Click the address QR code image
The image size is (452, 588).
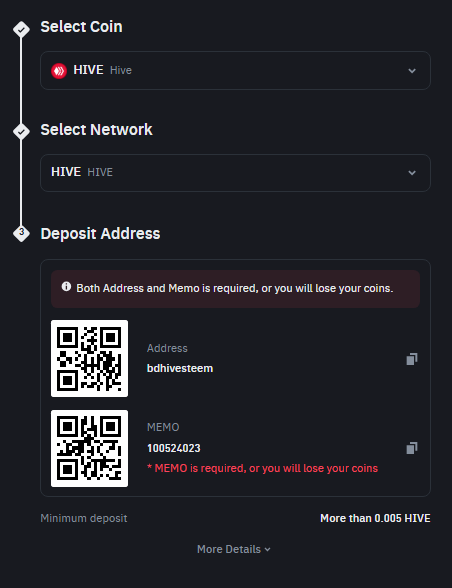click(x=89, y=358)
